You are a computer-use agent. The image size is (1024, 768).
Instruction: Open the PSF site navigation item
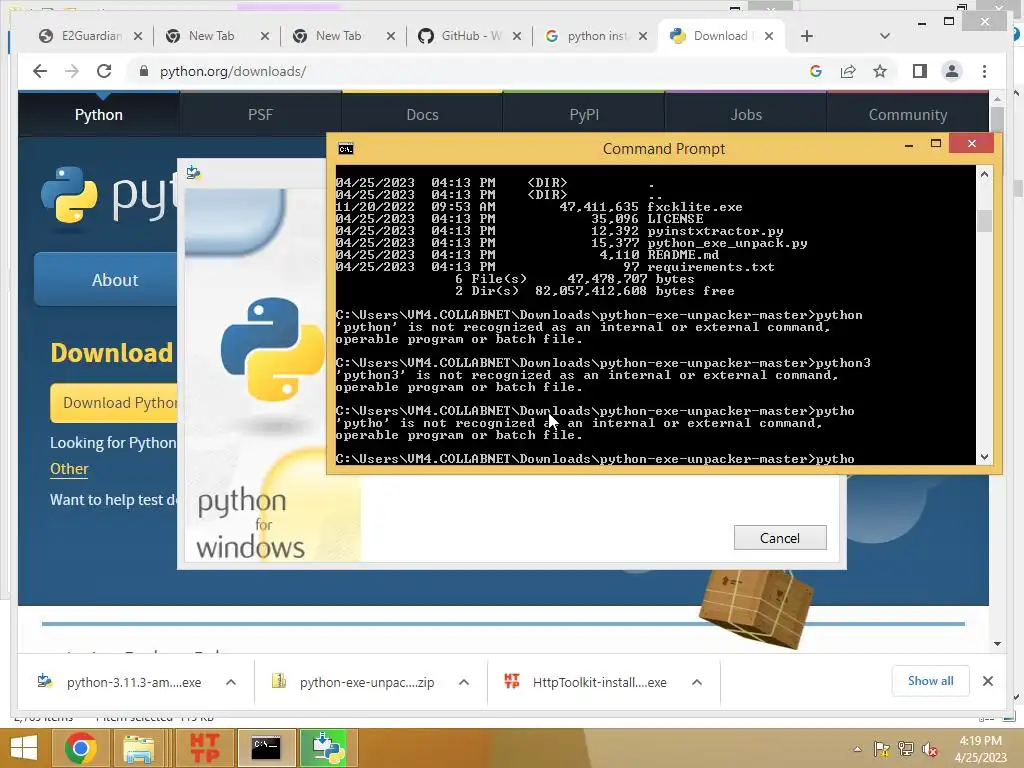coord(261,114)
